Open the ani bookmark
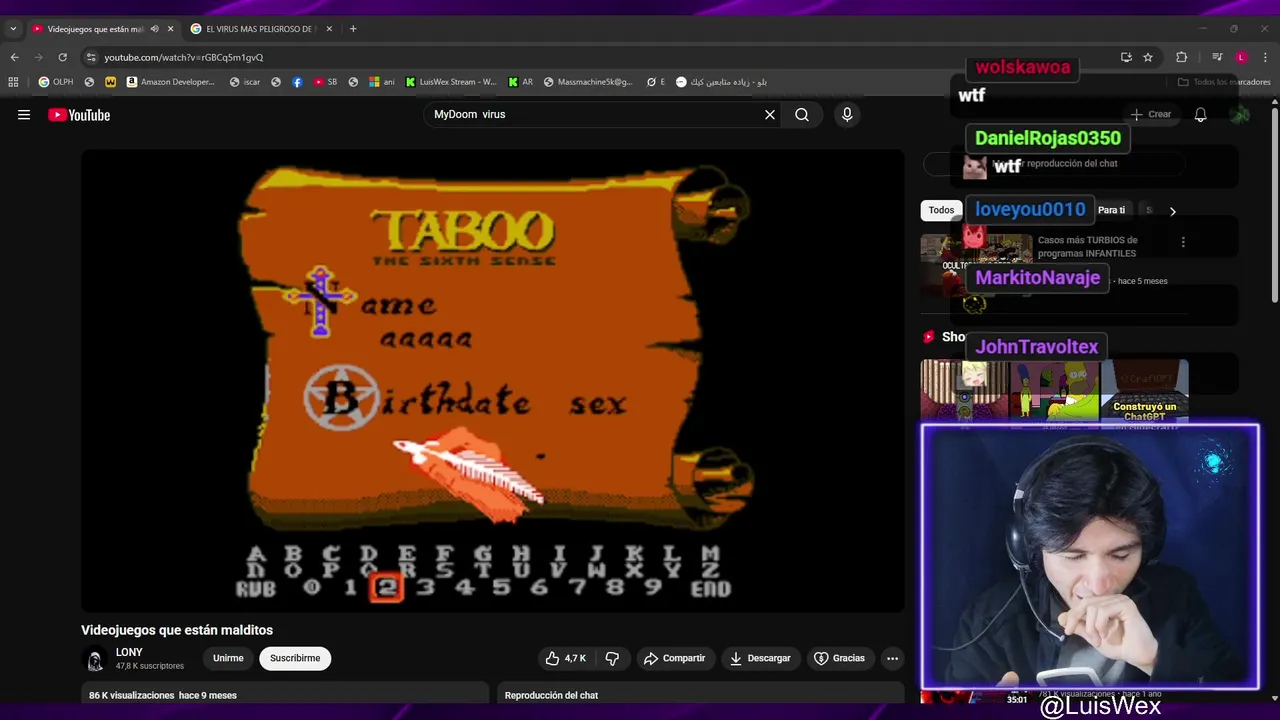This screenshot has height=720, width=1280. (x=382, y=82)
